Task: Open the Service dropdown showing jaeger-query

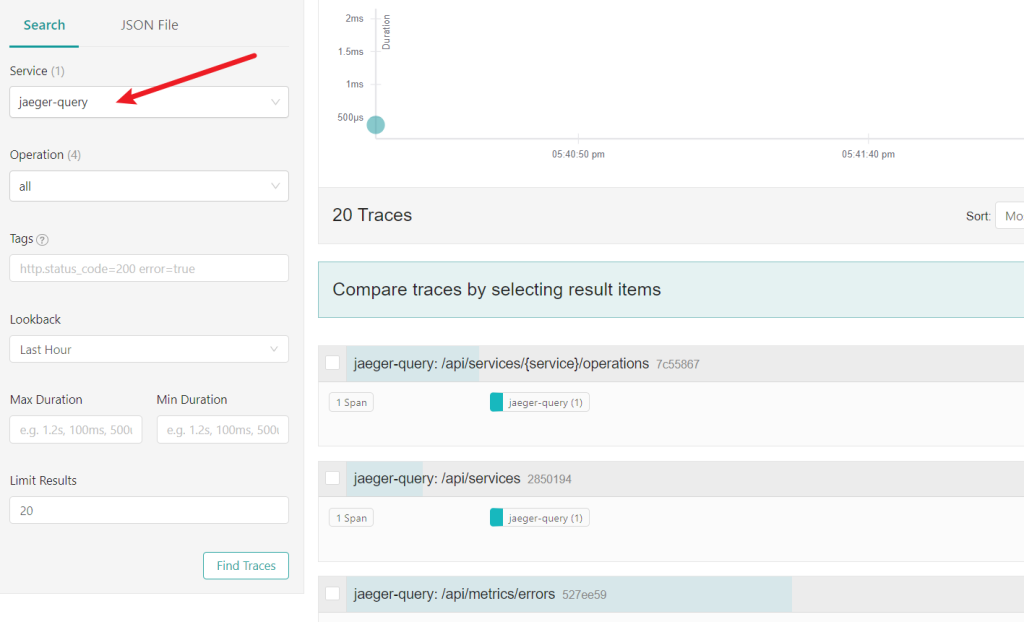Action: (149, 102)
